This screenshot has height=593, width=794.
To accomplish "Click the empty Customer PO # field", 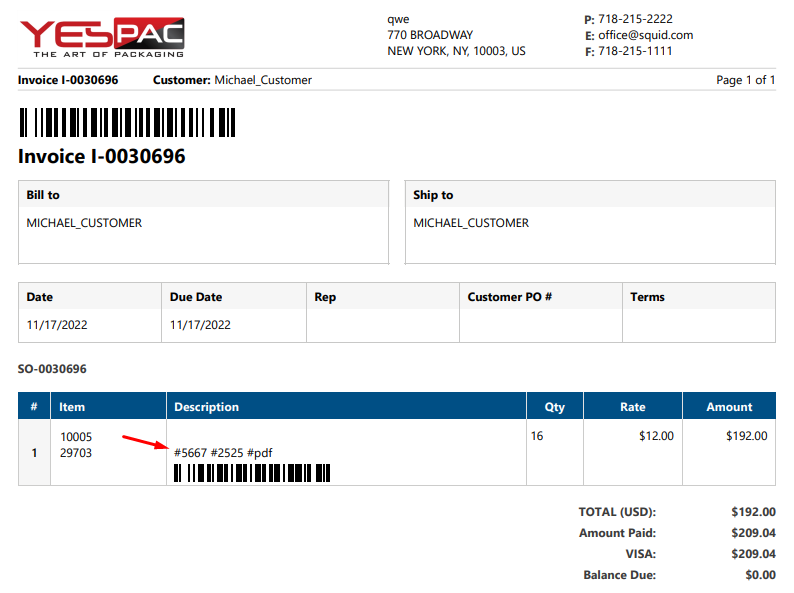I will (540, 325).
